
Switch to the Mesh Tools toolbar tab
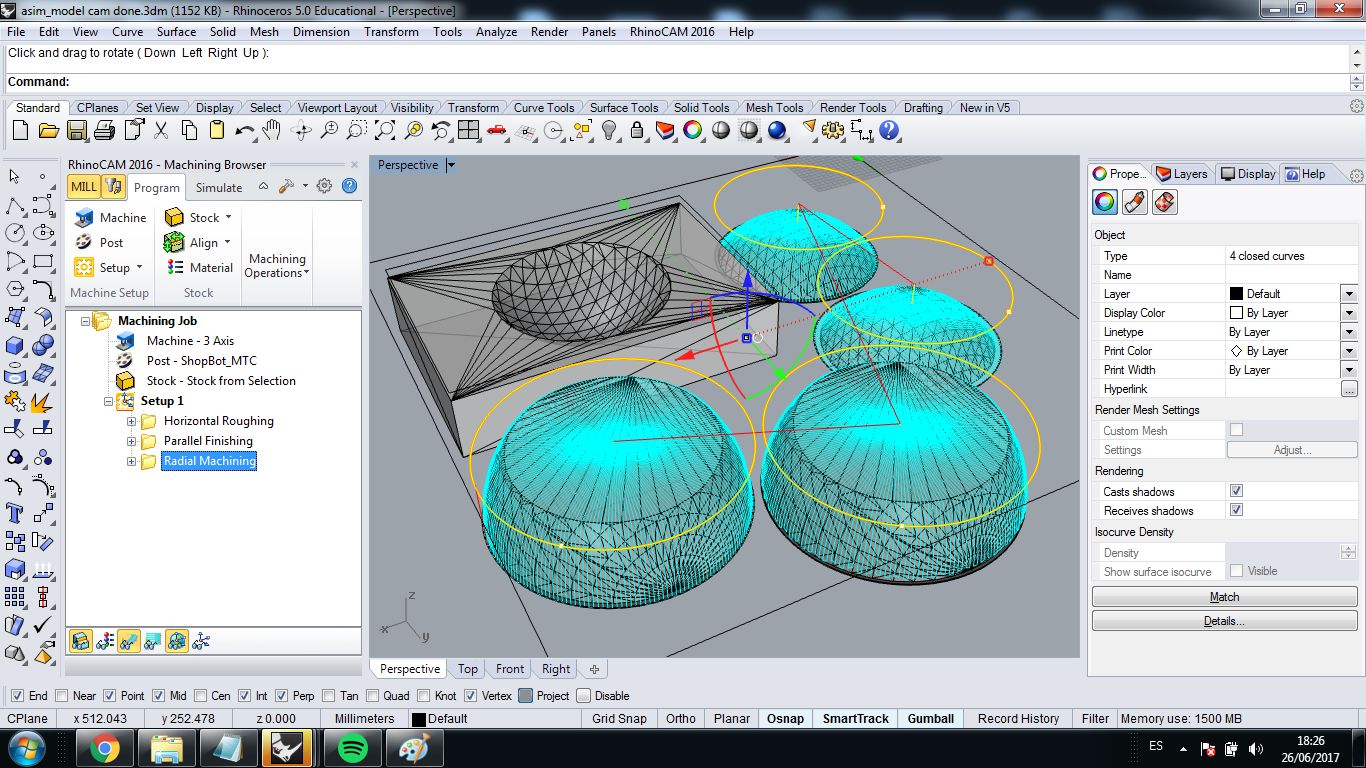tap(774, 108)
